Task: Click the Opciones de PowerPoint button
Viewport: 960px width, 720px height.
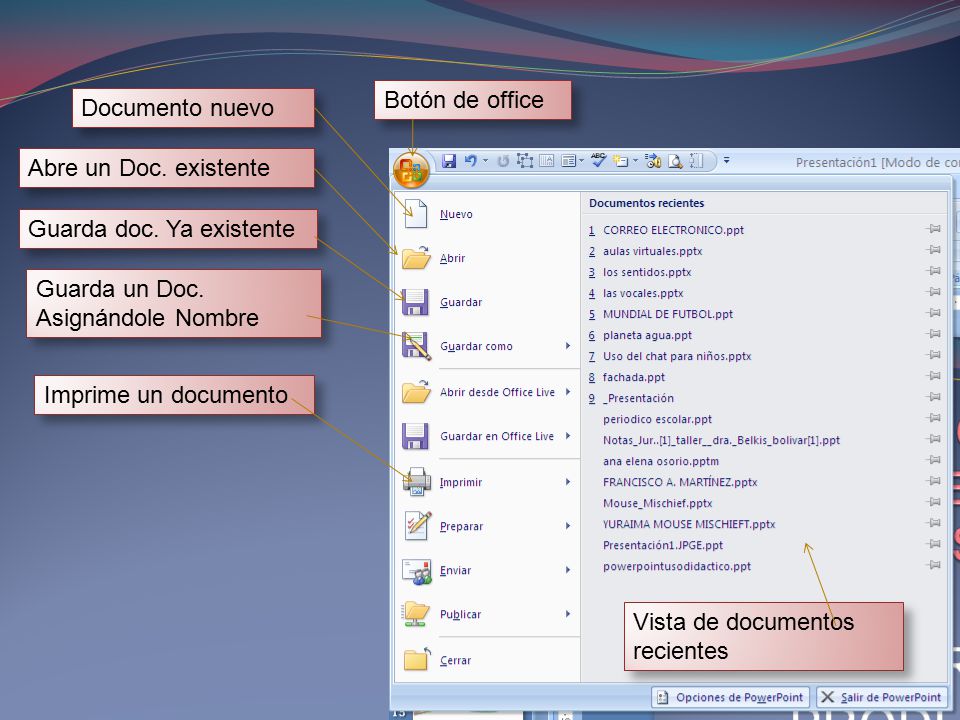Action: click(730, 697)
